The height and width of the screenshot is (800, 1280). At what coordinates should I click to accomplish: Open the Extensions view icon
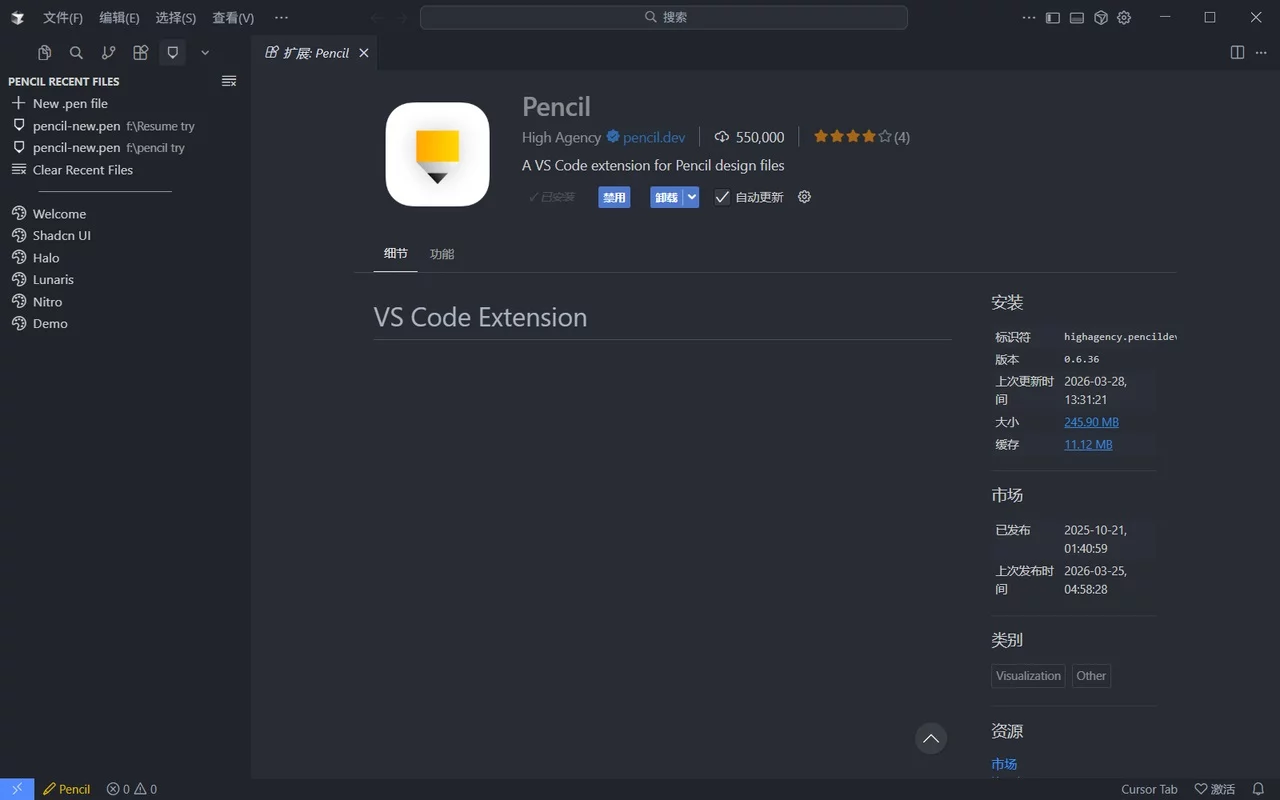[x=140, y=52]
